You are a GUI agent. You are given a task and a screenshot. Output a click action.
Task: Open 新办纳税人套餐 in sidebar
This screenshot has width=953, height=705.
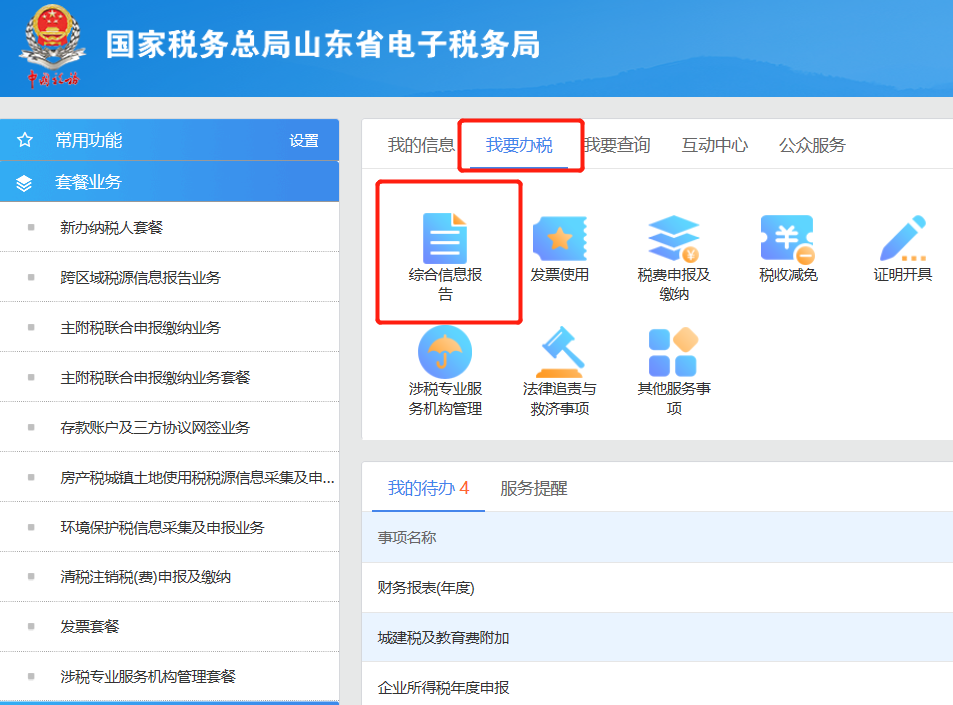170,227
